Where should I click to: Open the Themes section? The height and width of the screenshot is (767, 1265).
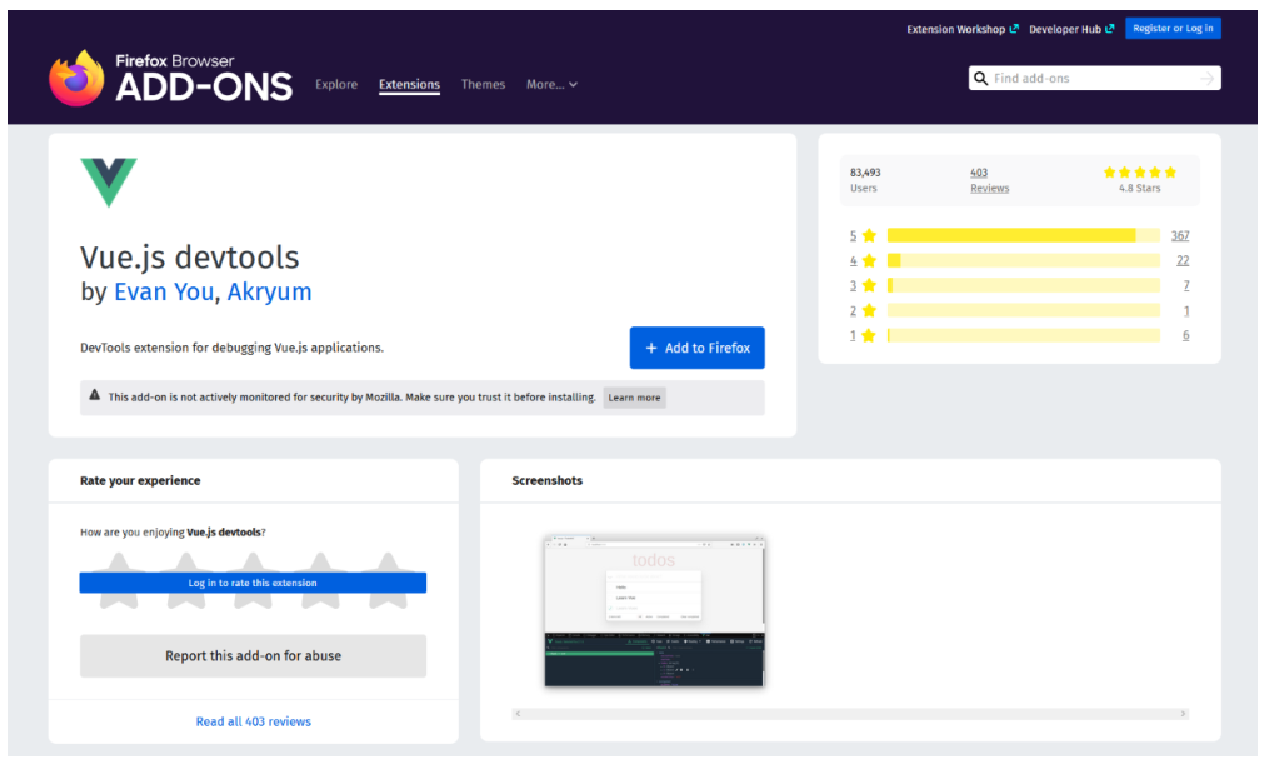coord(483,85)
